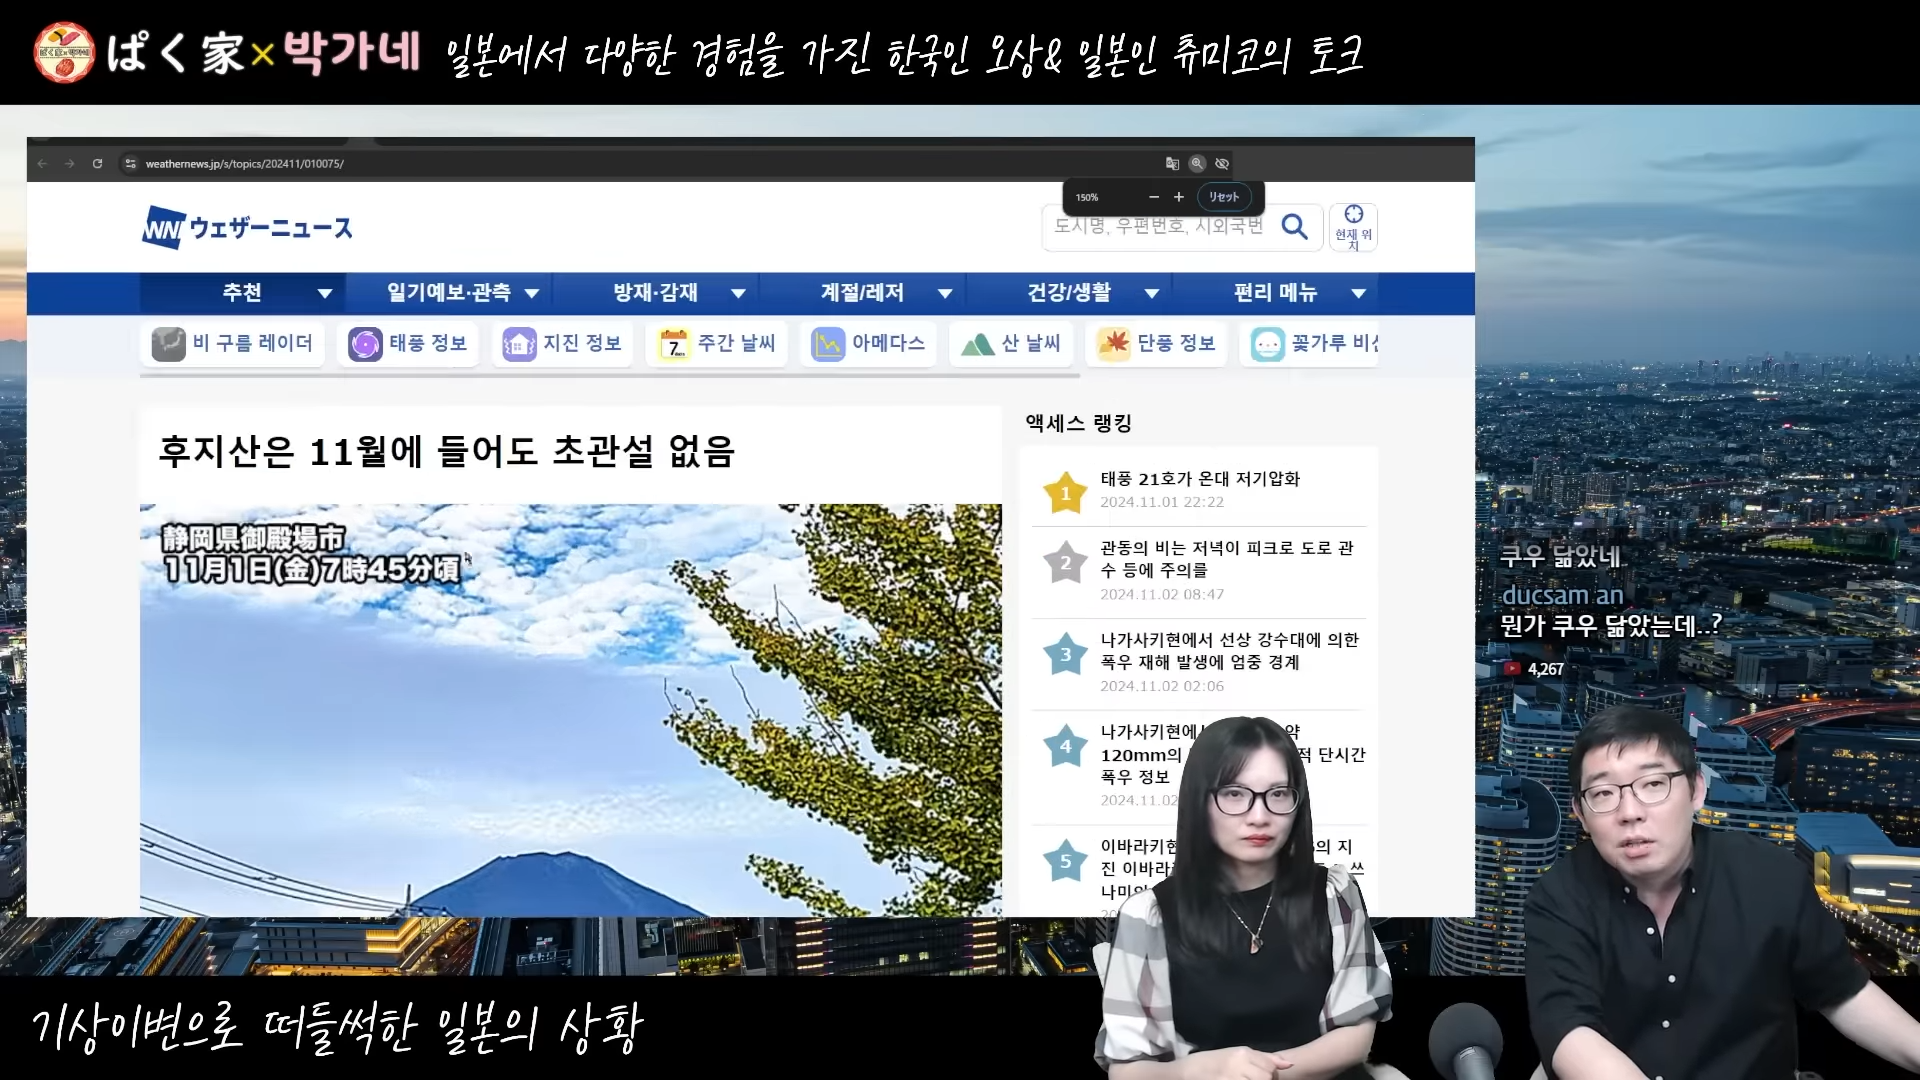Image resolution: width=1920 pixels, height=1080 pixels.
Task: Reset zoom with the リセット button
Action: pos(1224,197)
